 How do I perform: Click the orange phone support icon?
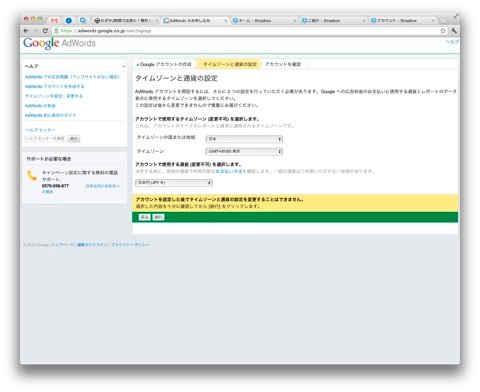tap(32, 175)
